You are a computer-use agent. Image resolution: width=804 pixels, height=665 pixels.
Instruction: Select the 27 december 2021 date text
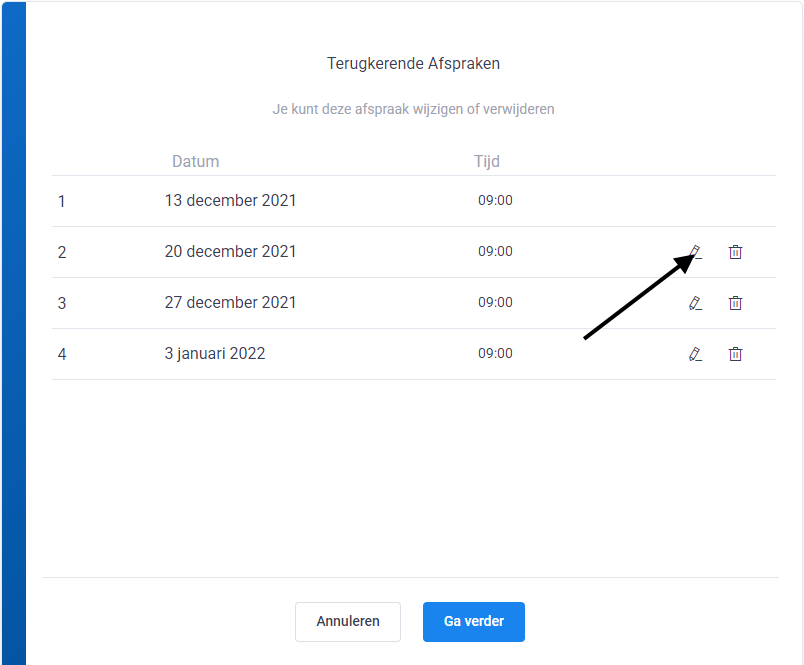click(230, 303)
